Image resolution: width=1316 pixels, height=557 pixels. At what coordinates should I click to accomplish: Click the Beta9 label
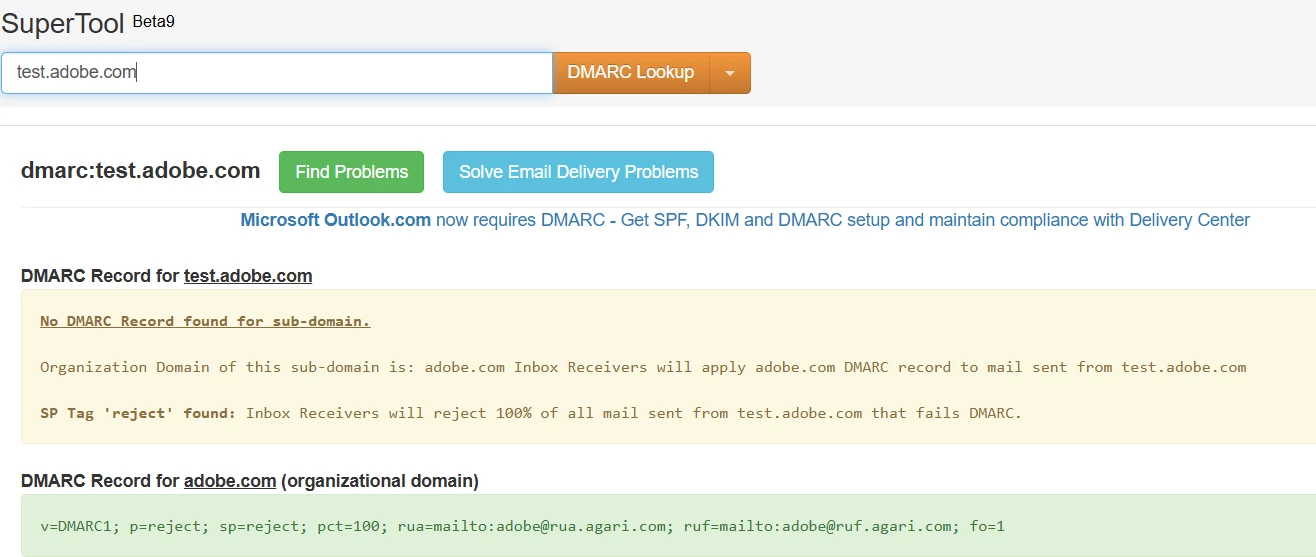pyautogui.click(x=153, y=20)
